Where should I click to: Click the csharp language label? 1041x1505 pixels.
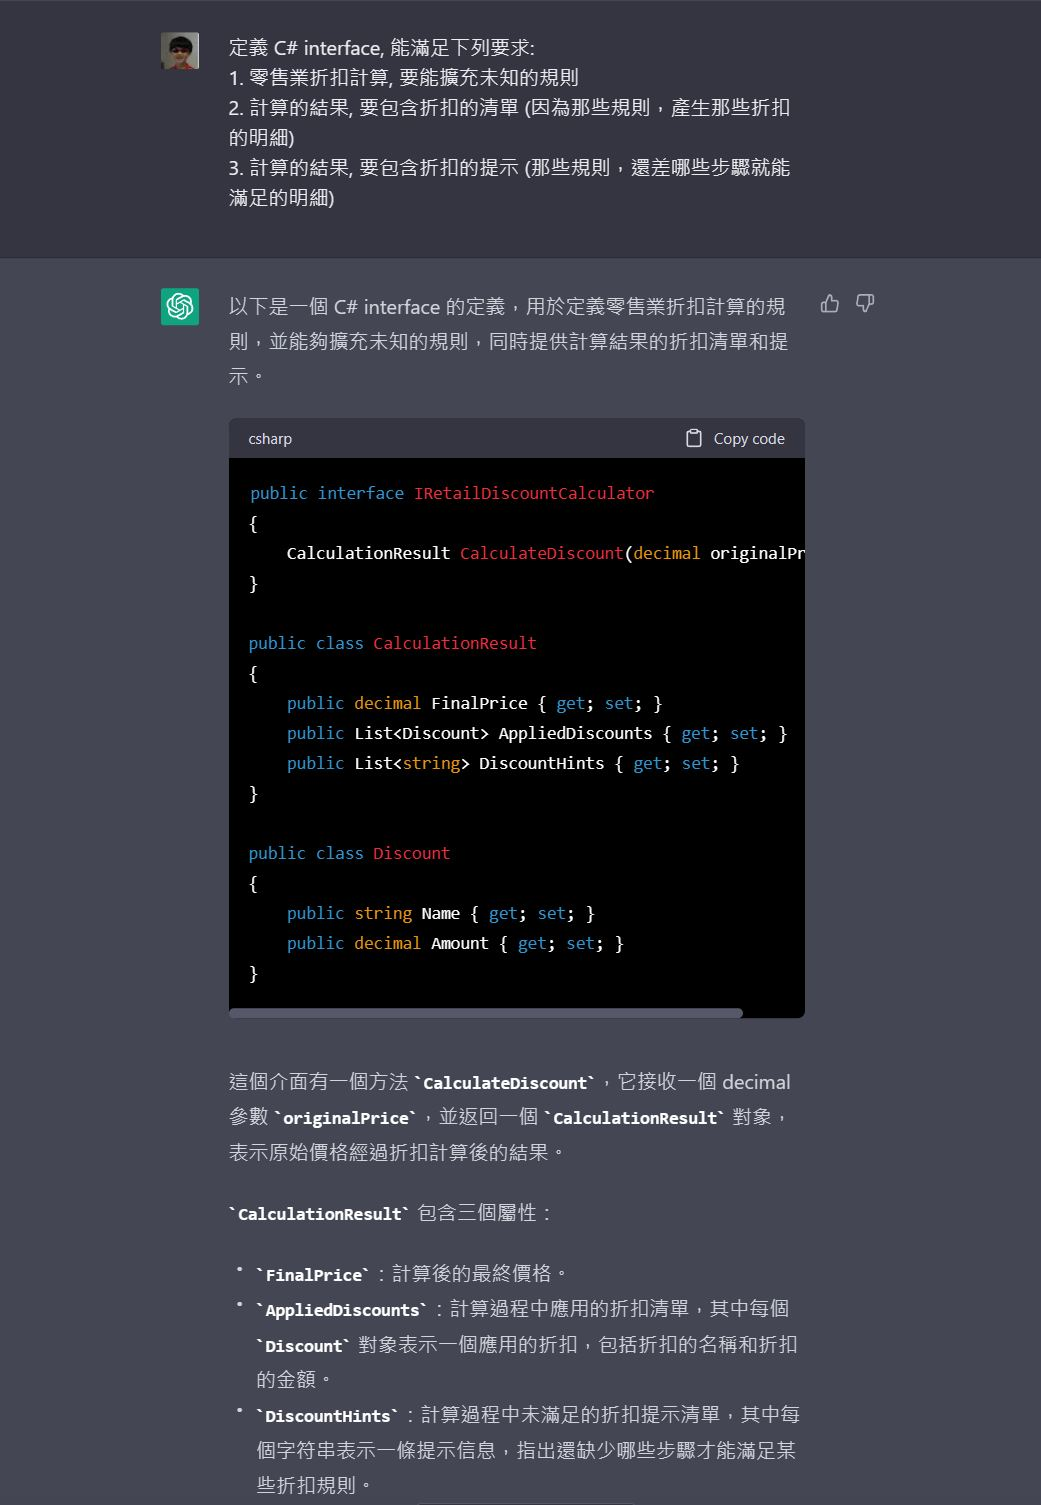(x=270, y=439)
